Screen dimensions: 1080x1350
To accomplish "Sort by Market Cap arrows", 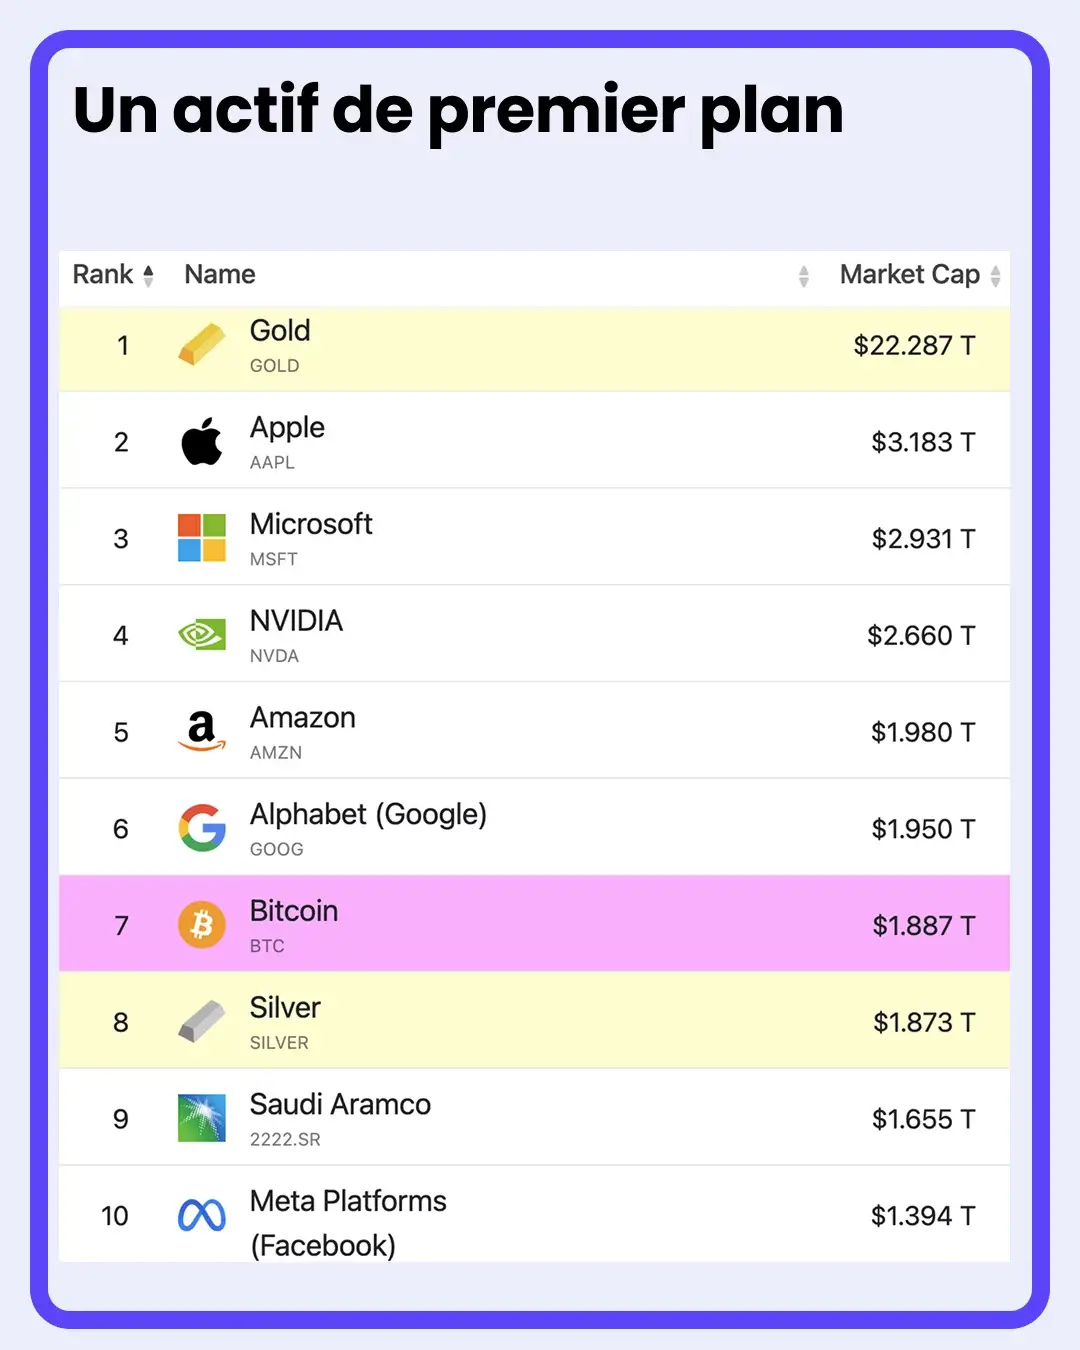I will [995, 276].
